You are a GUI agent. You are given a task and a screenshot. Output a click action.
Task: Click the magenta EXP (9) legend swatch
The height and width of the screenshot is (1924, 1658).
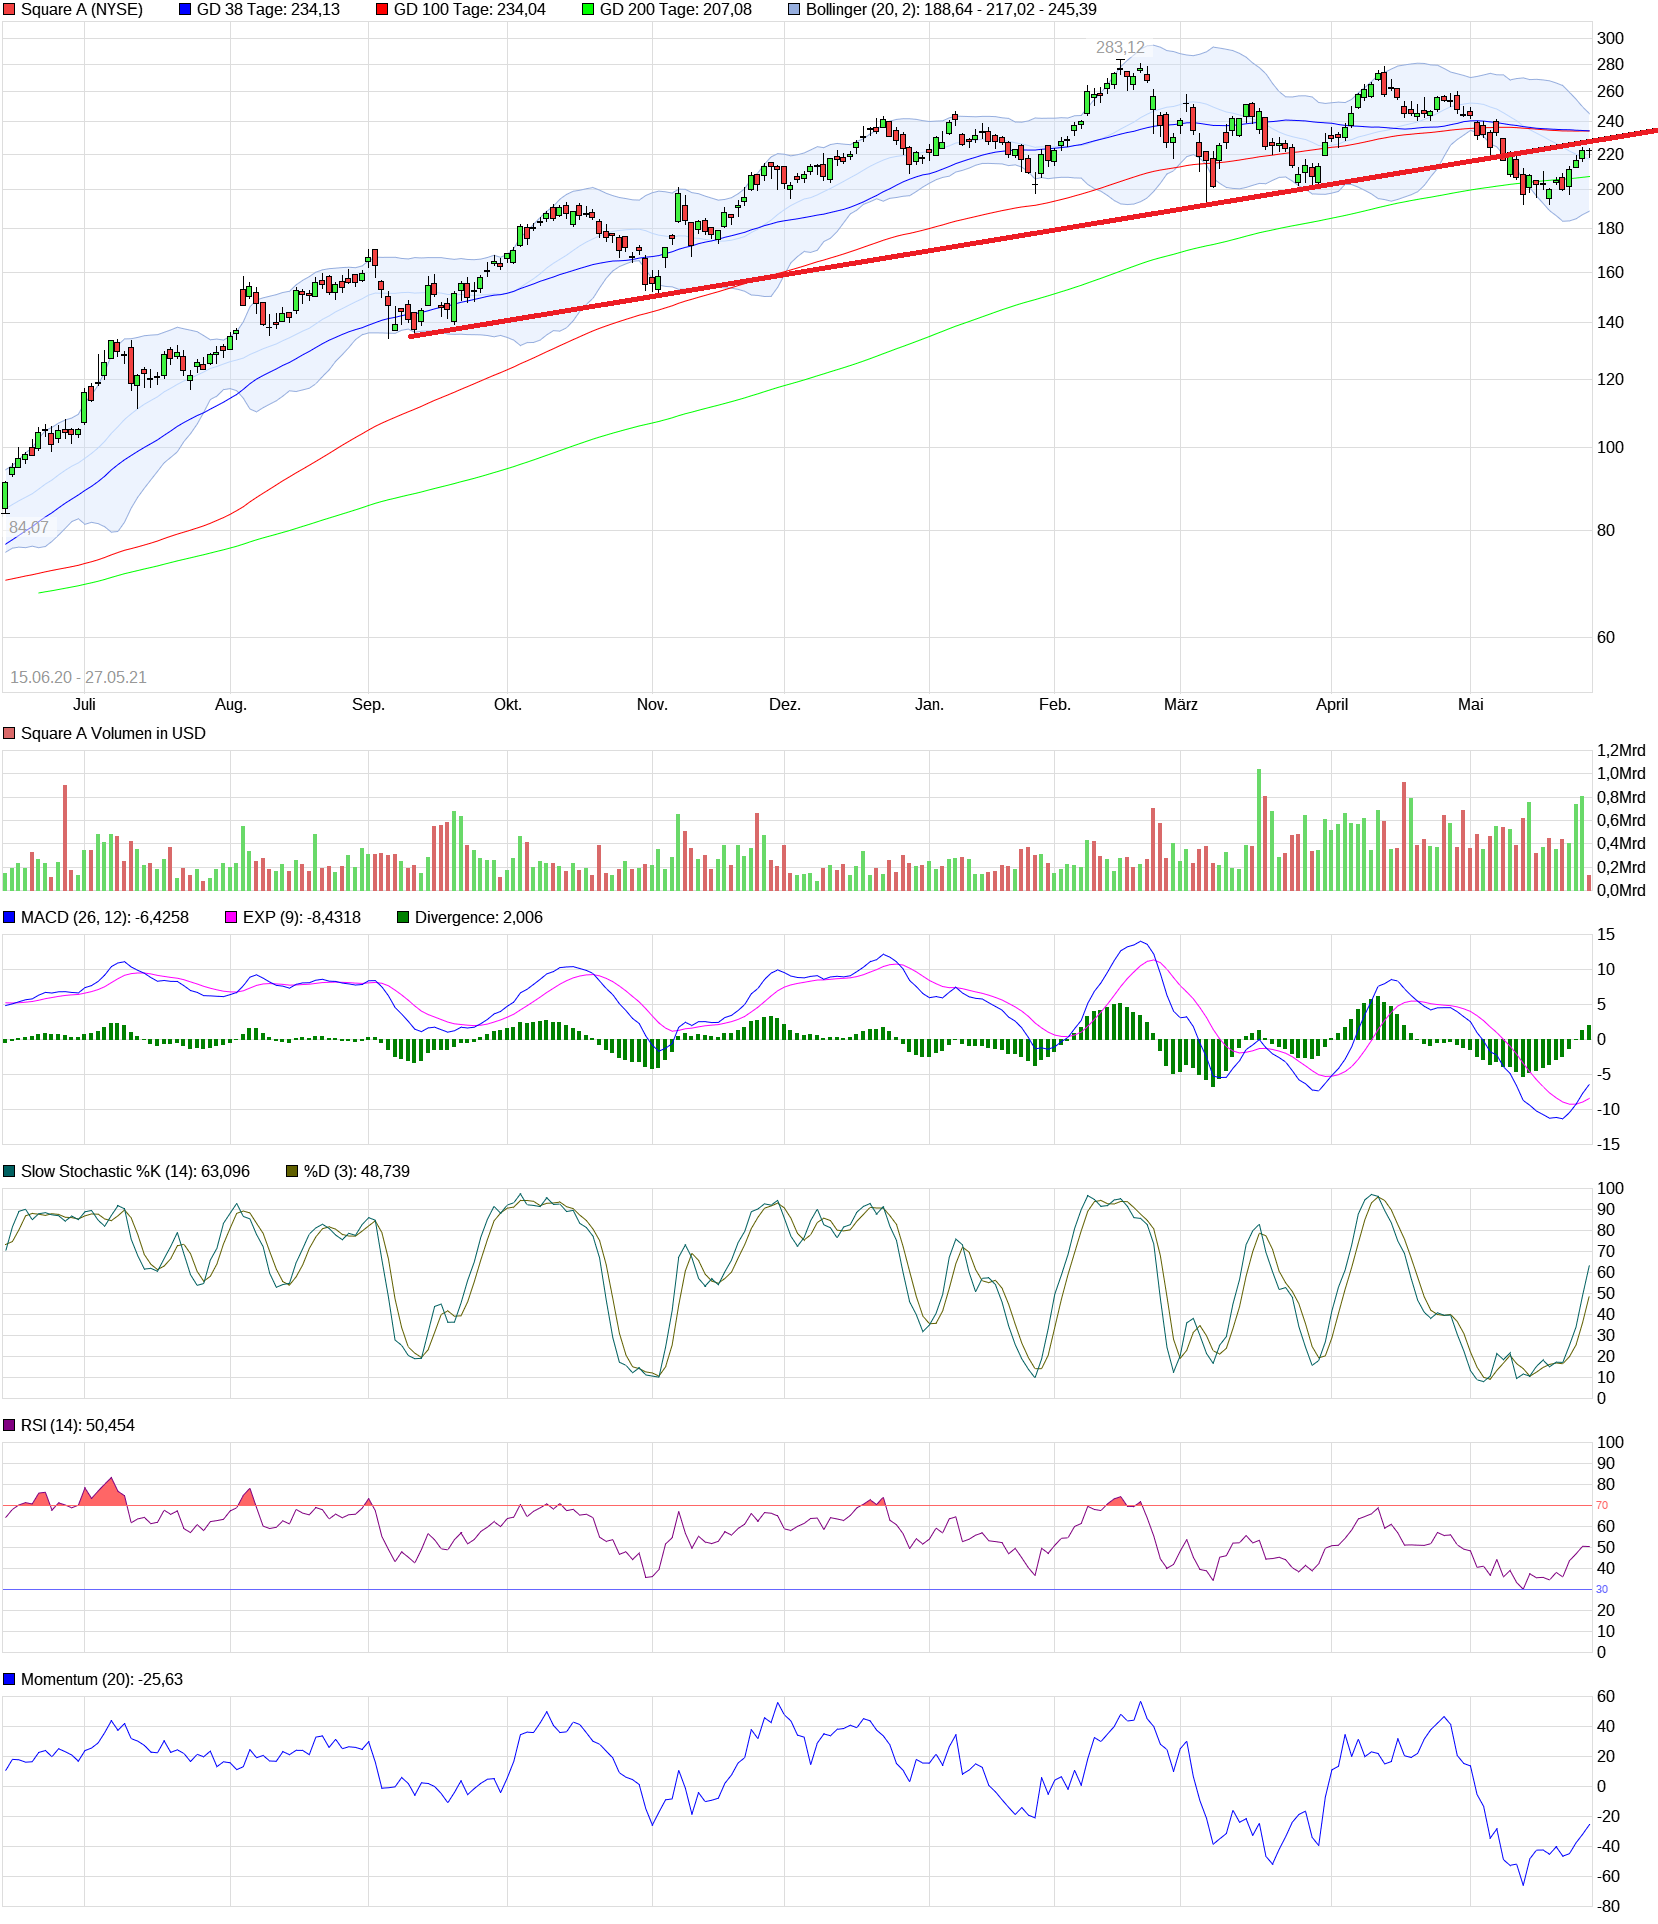[x=231, y=918]
